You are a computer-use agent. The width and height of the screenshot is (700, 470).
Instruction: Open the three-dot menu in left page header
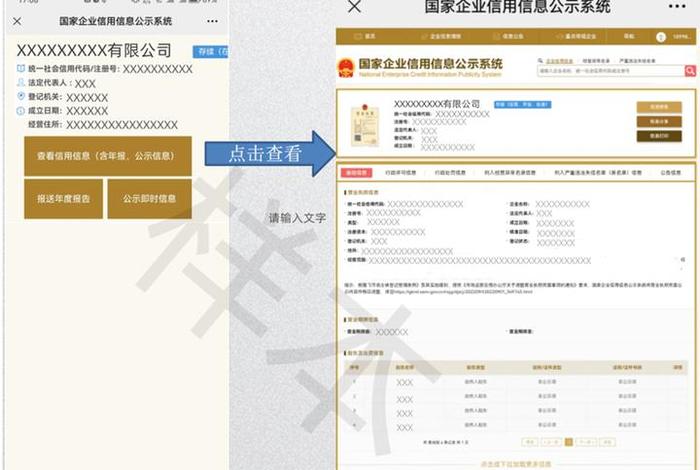point(212,21)
